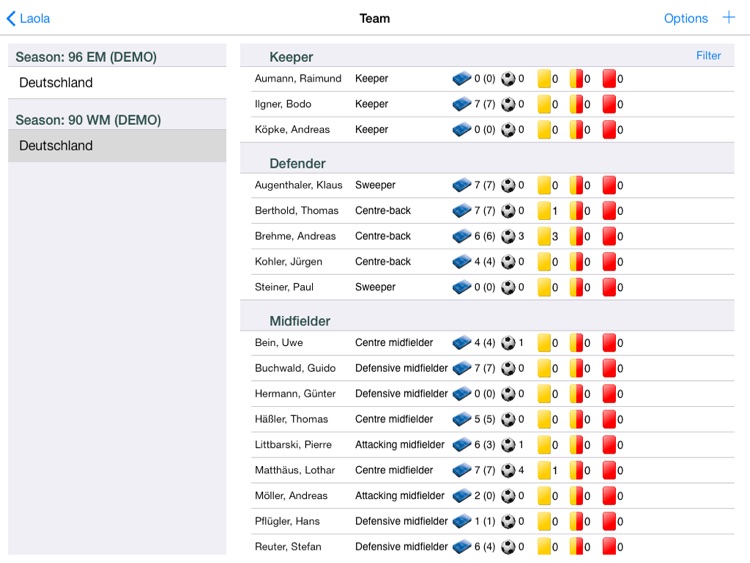
Task: Click Augenthaler's red card icon
Action: (609, 185)
